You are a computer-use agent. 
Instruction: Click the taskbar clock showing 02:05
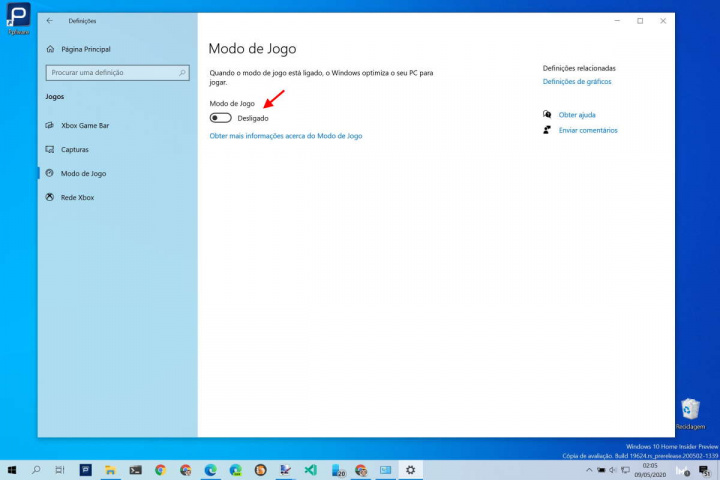coord(650,469)
